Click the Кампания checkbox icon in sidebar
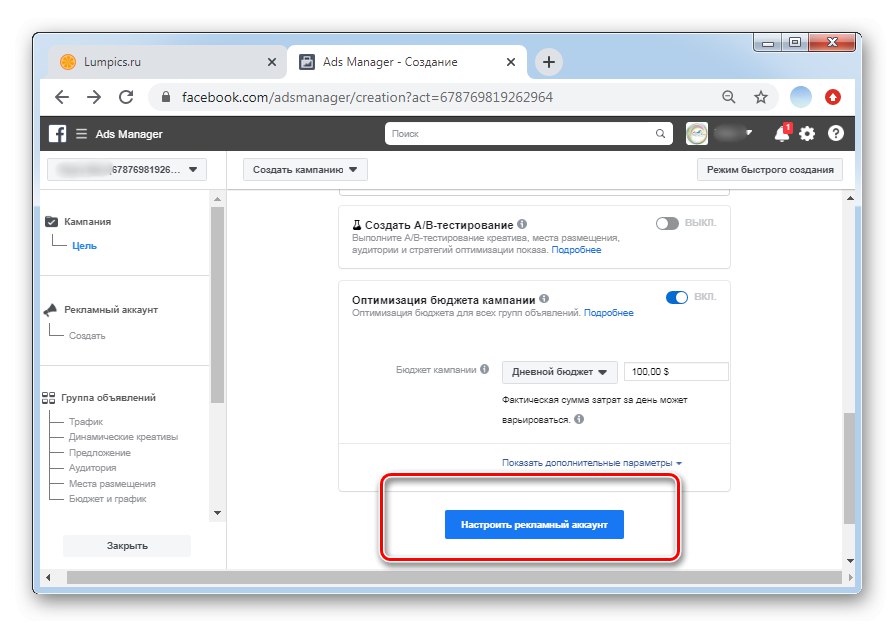 (x=51, y=222)
